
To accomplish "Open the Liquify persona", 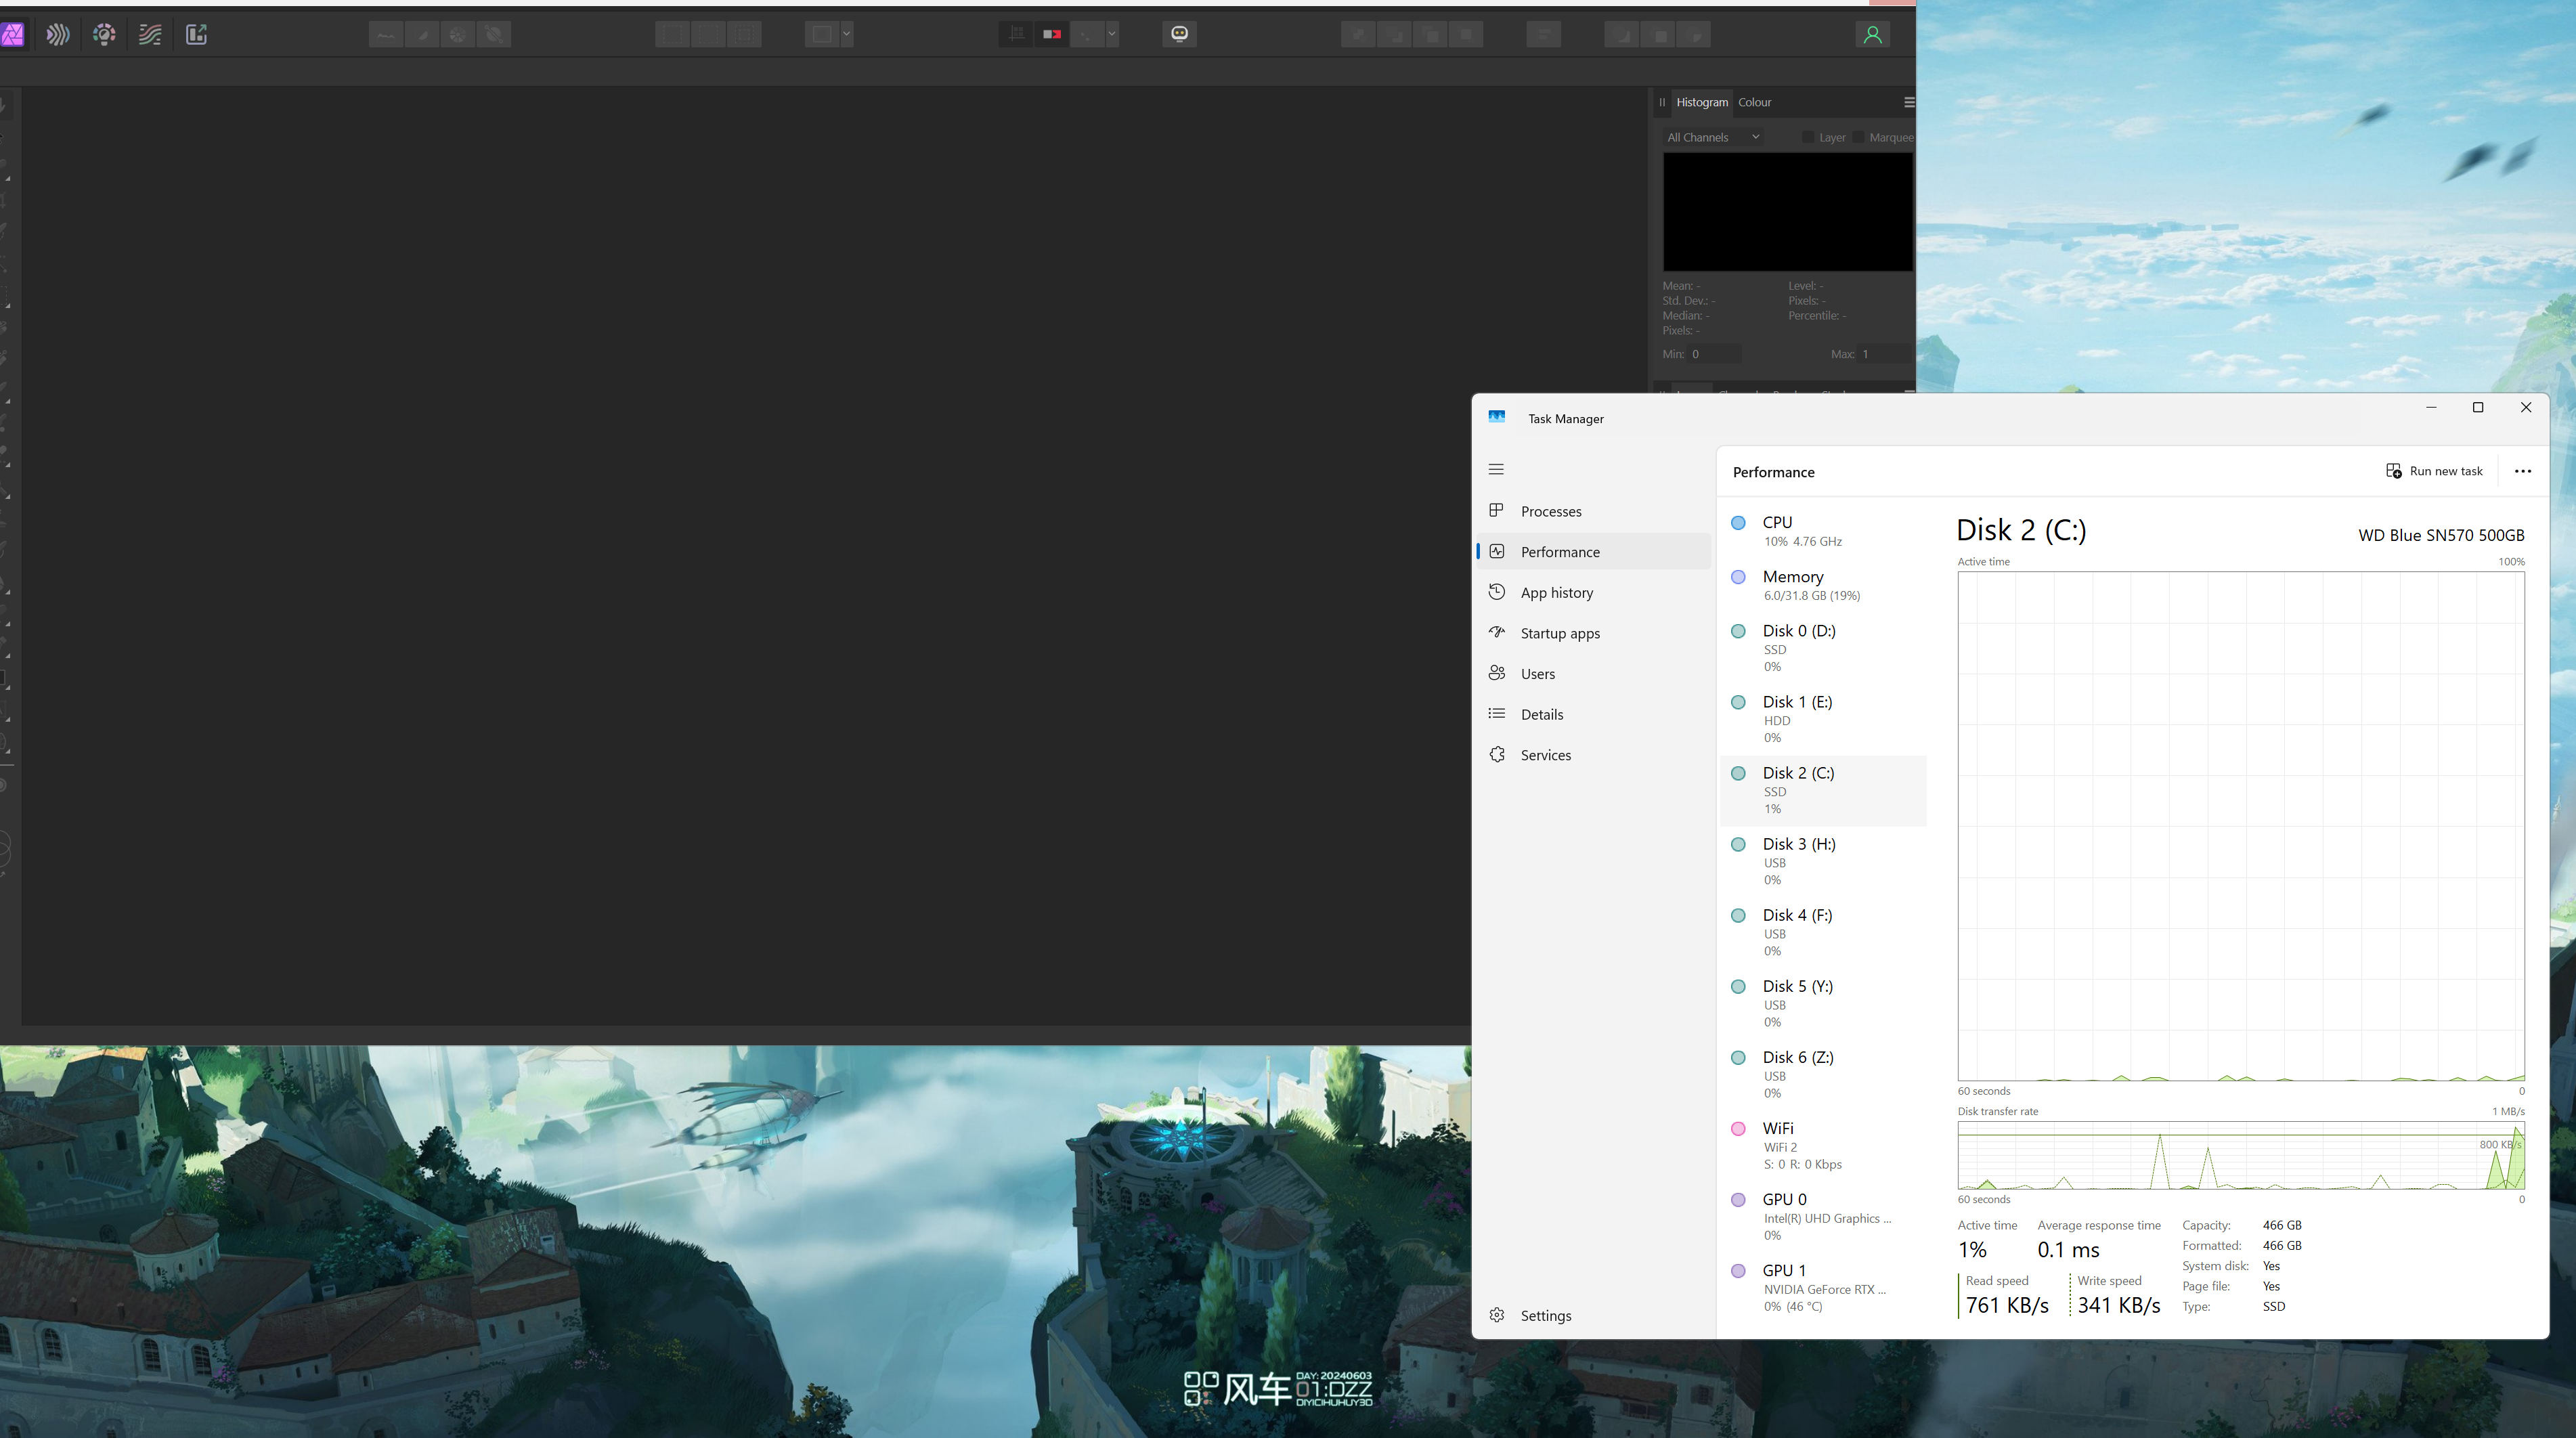I will (58, 35).
